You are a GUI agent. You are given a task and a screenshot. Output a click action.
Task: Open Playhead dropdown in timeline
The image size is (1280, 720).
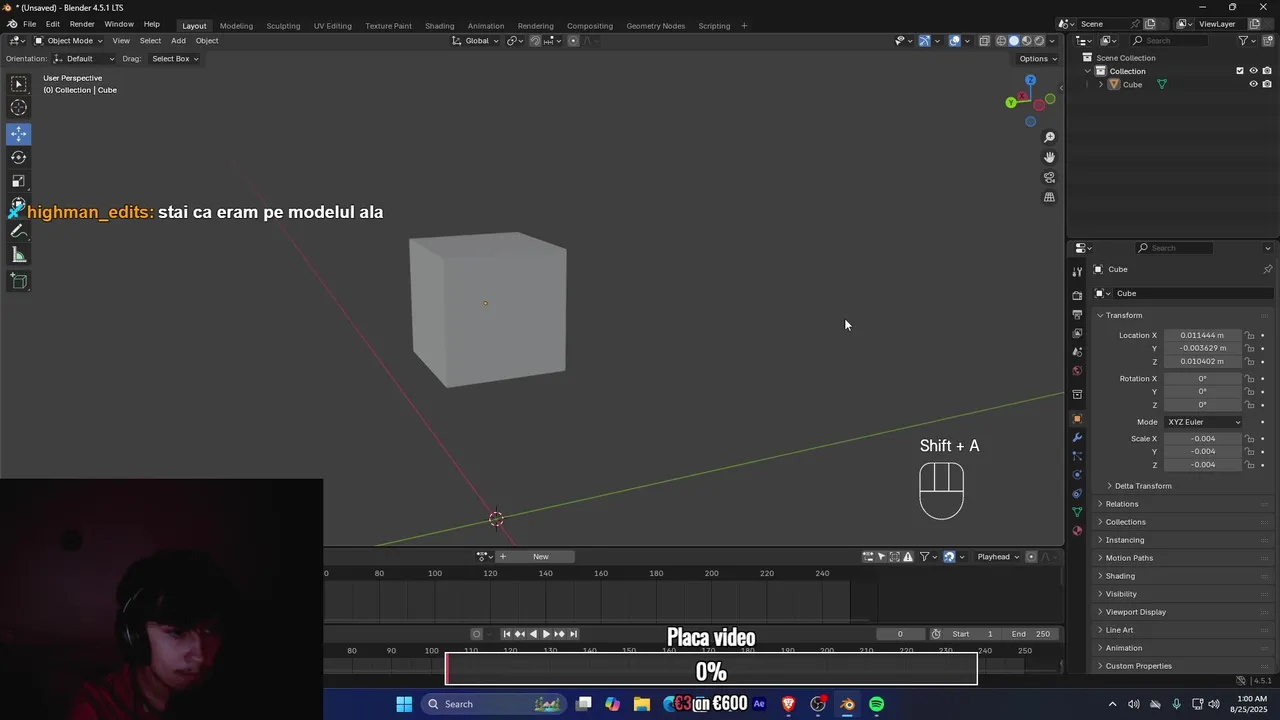tap(998, 557)
